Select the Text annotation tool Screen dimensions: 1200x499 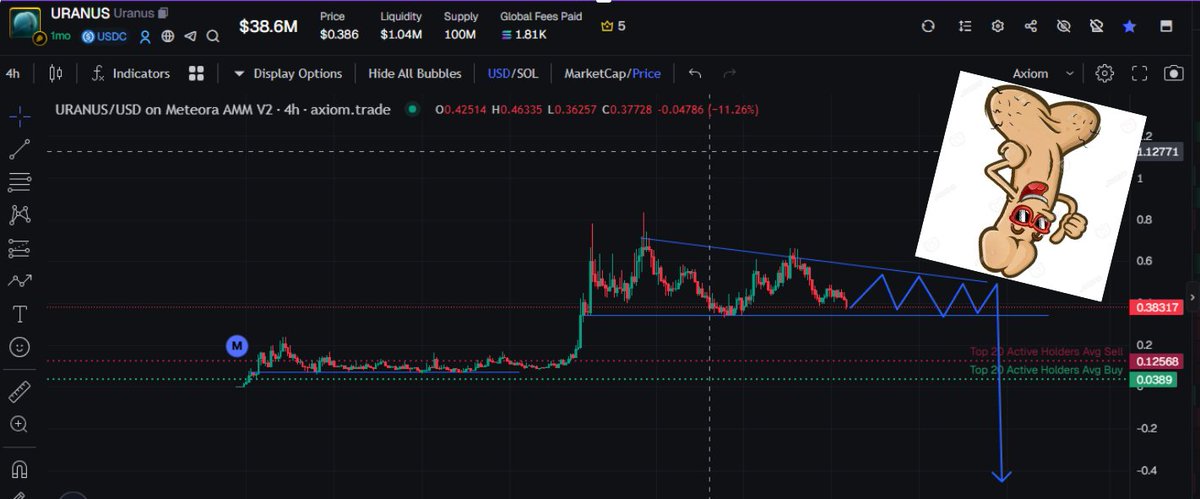[19, 314]
